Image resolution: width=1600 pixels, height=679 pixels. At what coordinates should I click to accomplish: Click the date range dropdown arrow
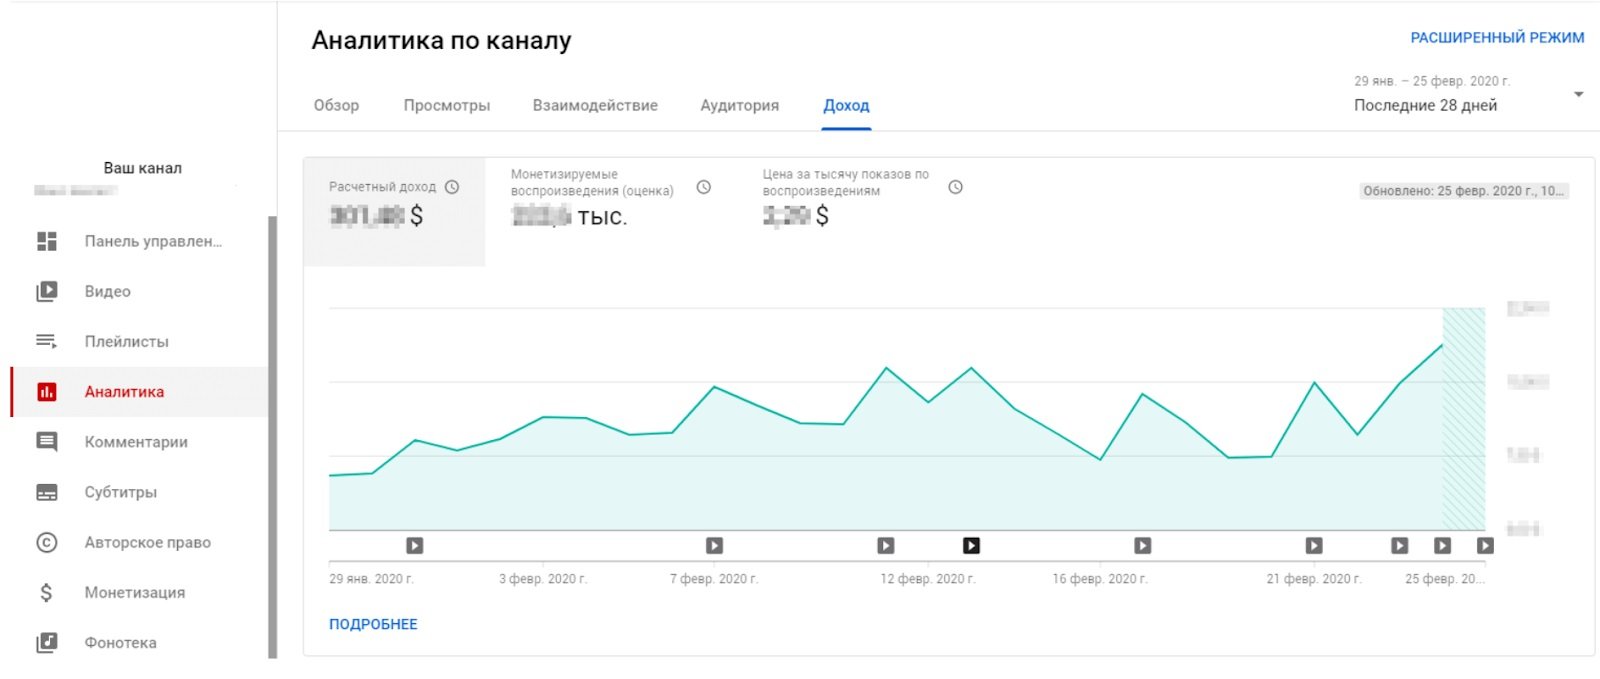point(1579,94)
